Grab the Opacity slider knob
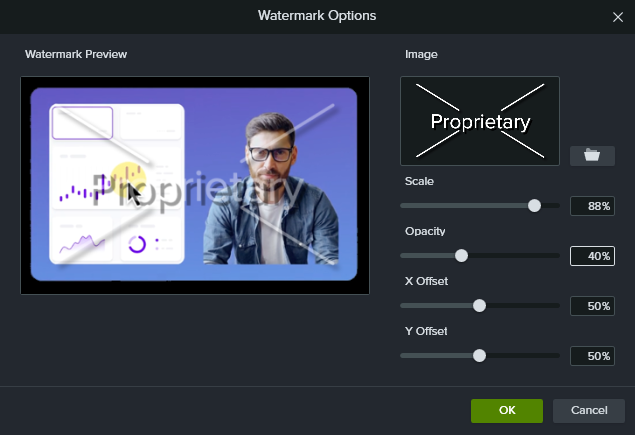Viewport: 635px width, 435px height. 461,255
